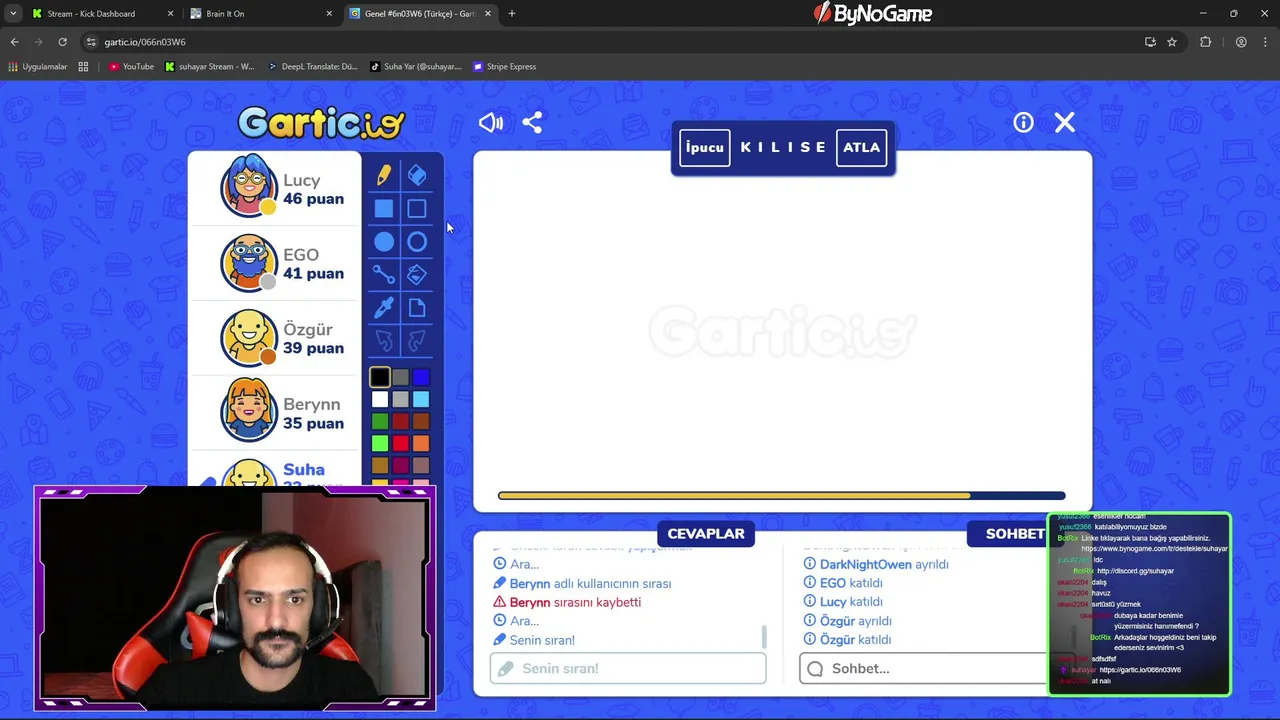Select the dark green color swatch
This screenshot has height=720, width=1280.
point(380,421)
